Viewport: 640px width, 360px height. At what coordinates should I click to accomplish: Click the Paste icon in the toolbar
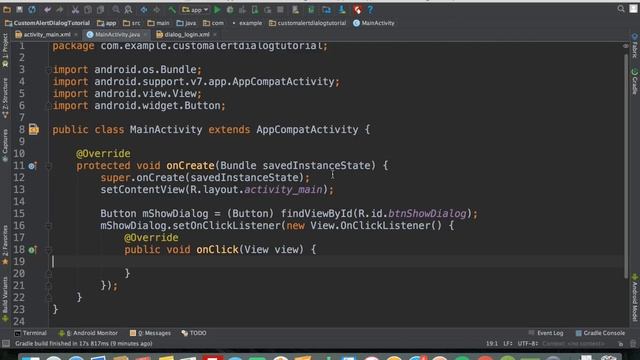pyautogui.click(x=100, y=9)
